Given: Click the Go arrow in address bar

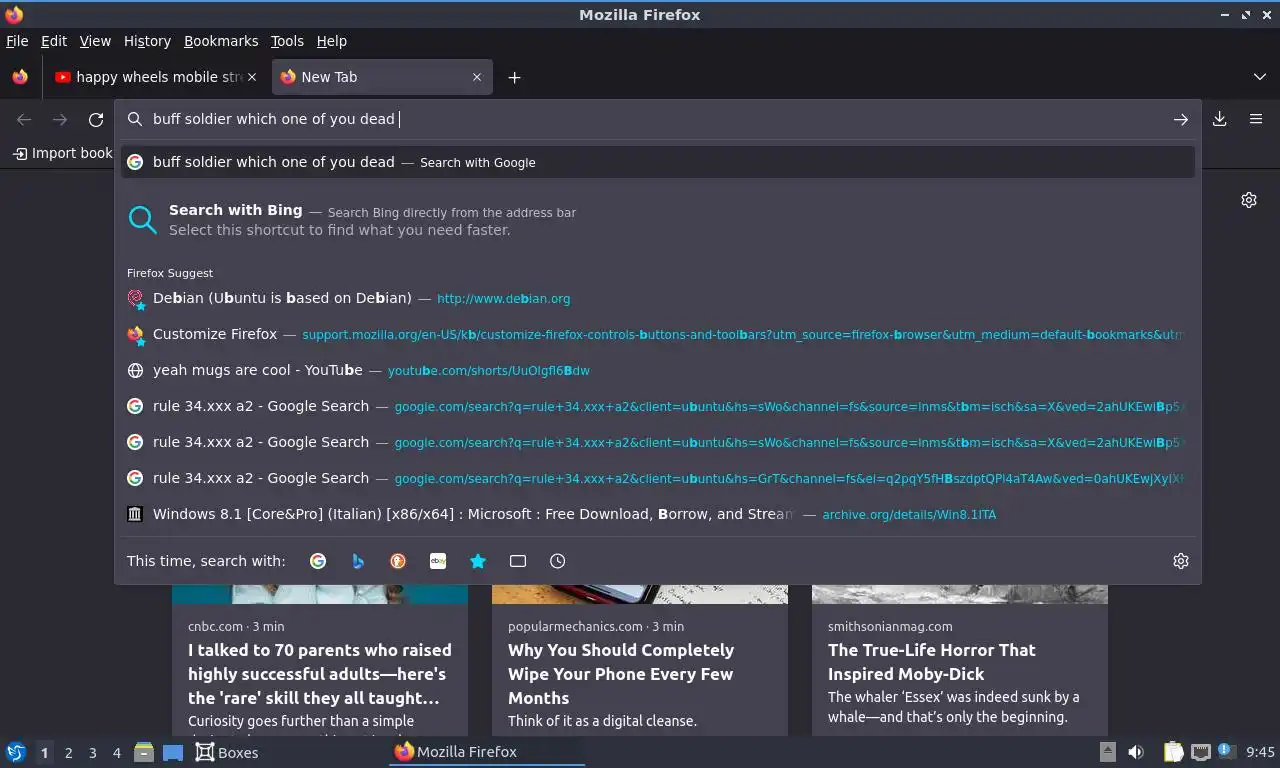Looking at the screenshot, I should [1180, 119].
